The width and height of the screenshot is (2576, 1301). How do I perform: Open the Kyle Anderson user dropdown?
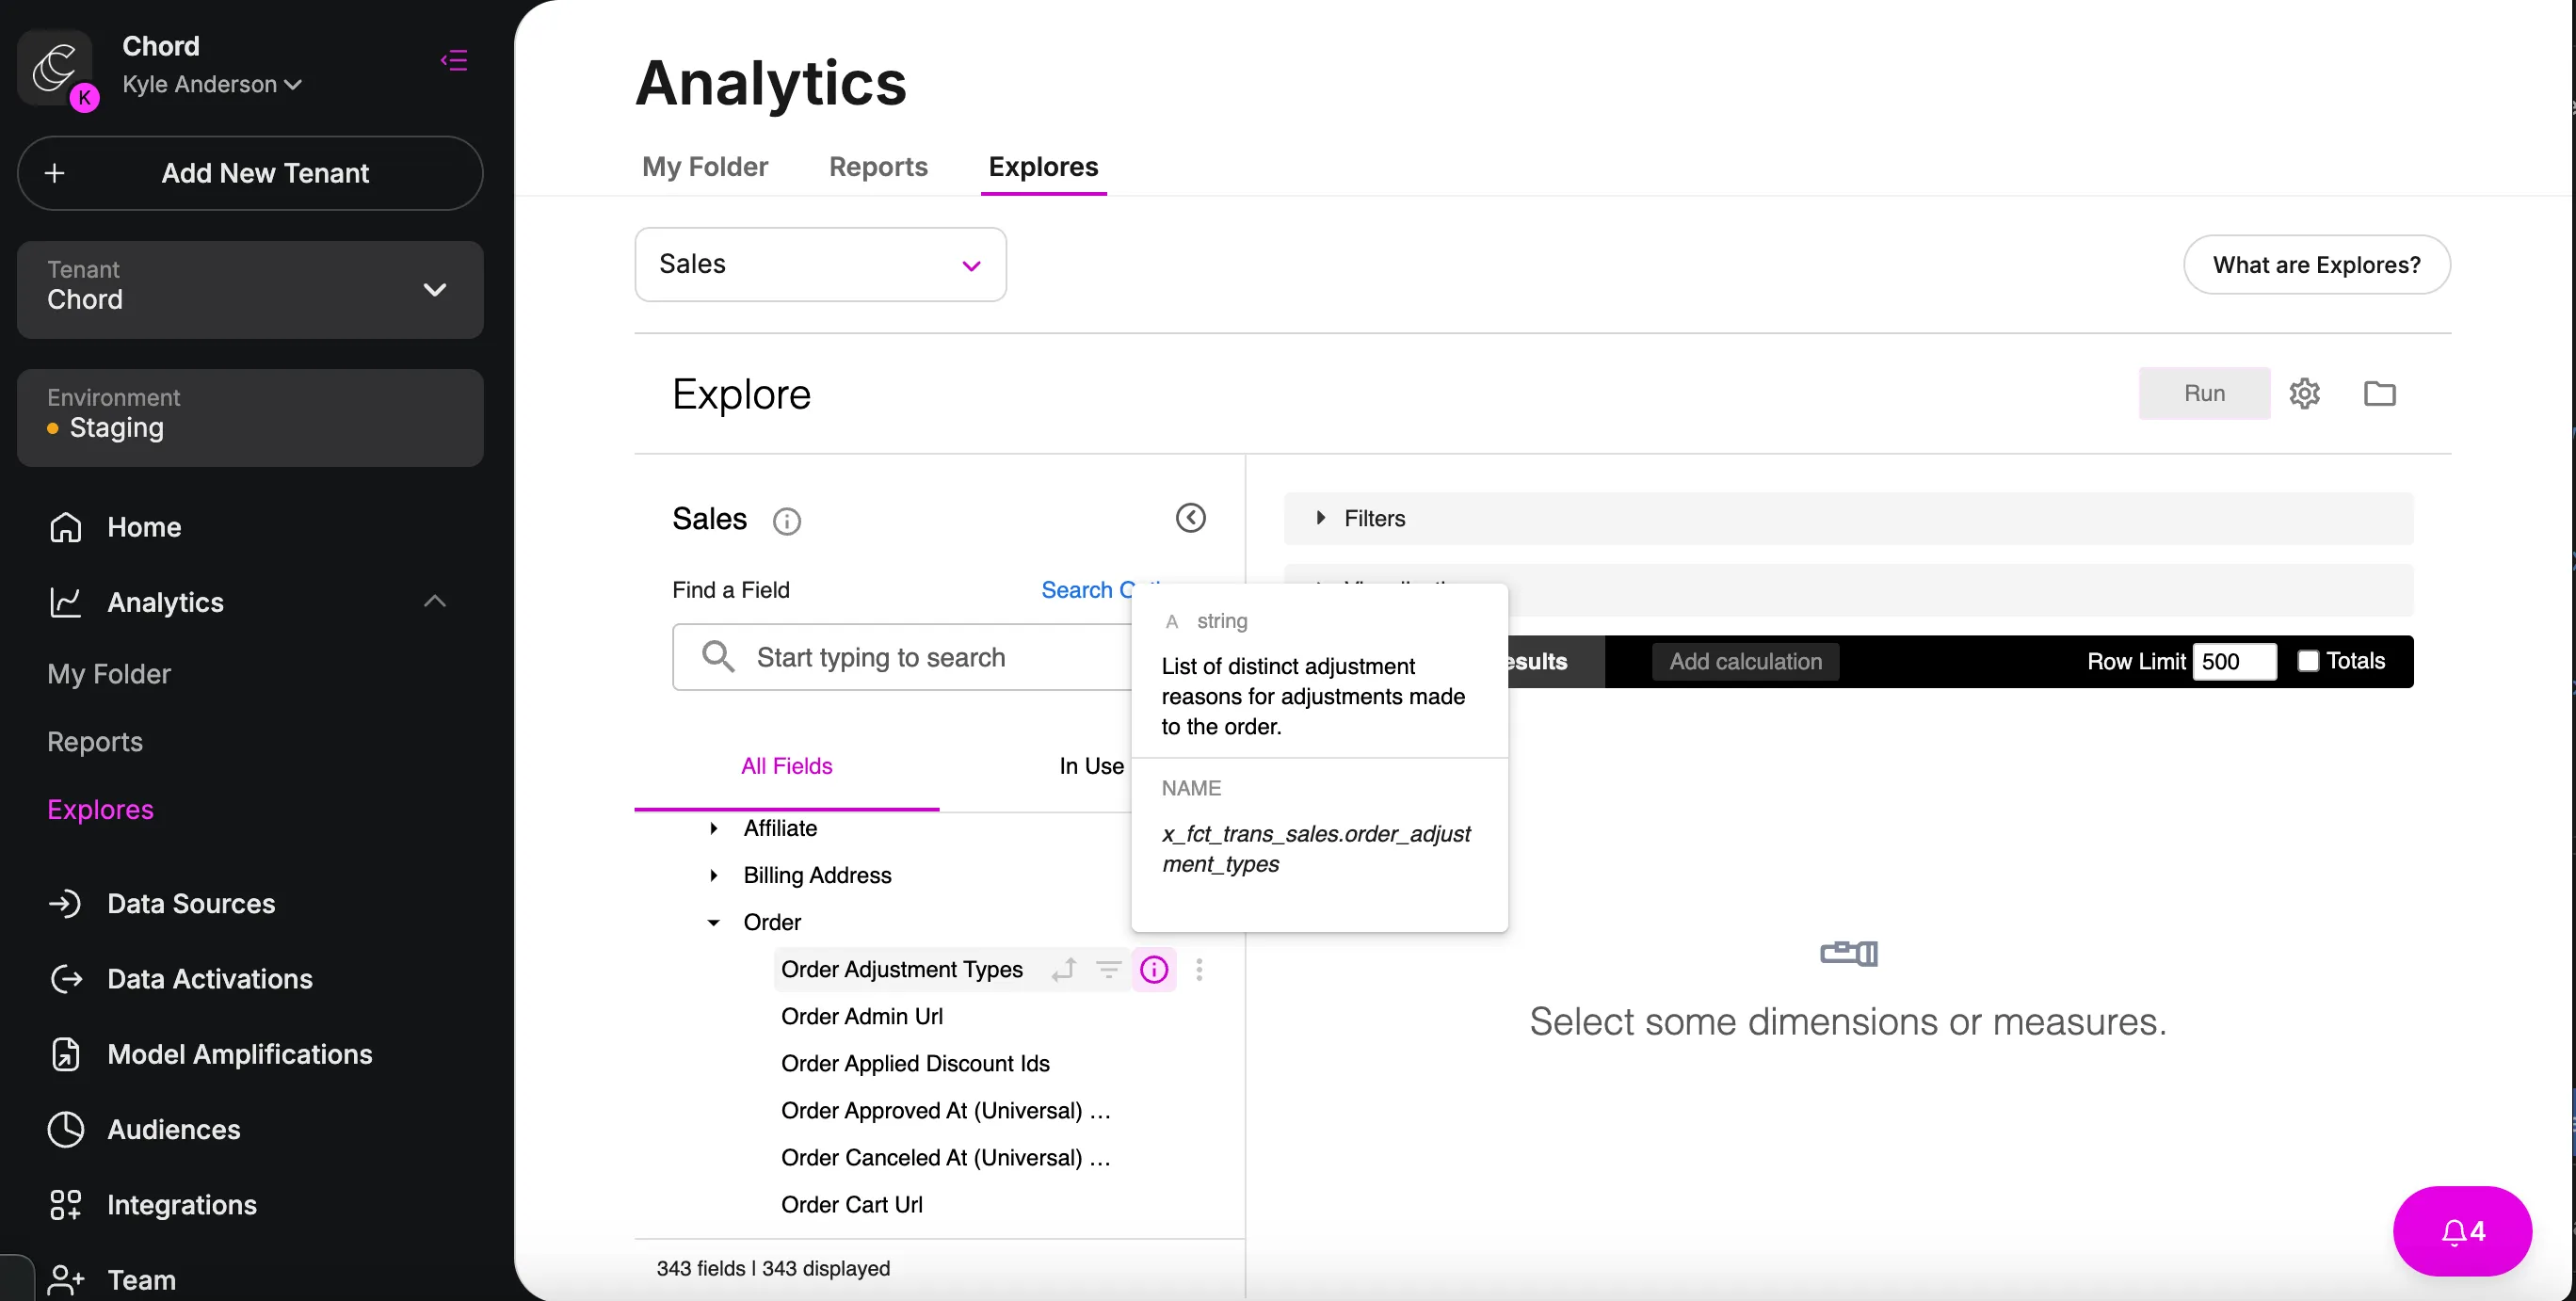tap(212, 84)
